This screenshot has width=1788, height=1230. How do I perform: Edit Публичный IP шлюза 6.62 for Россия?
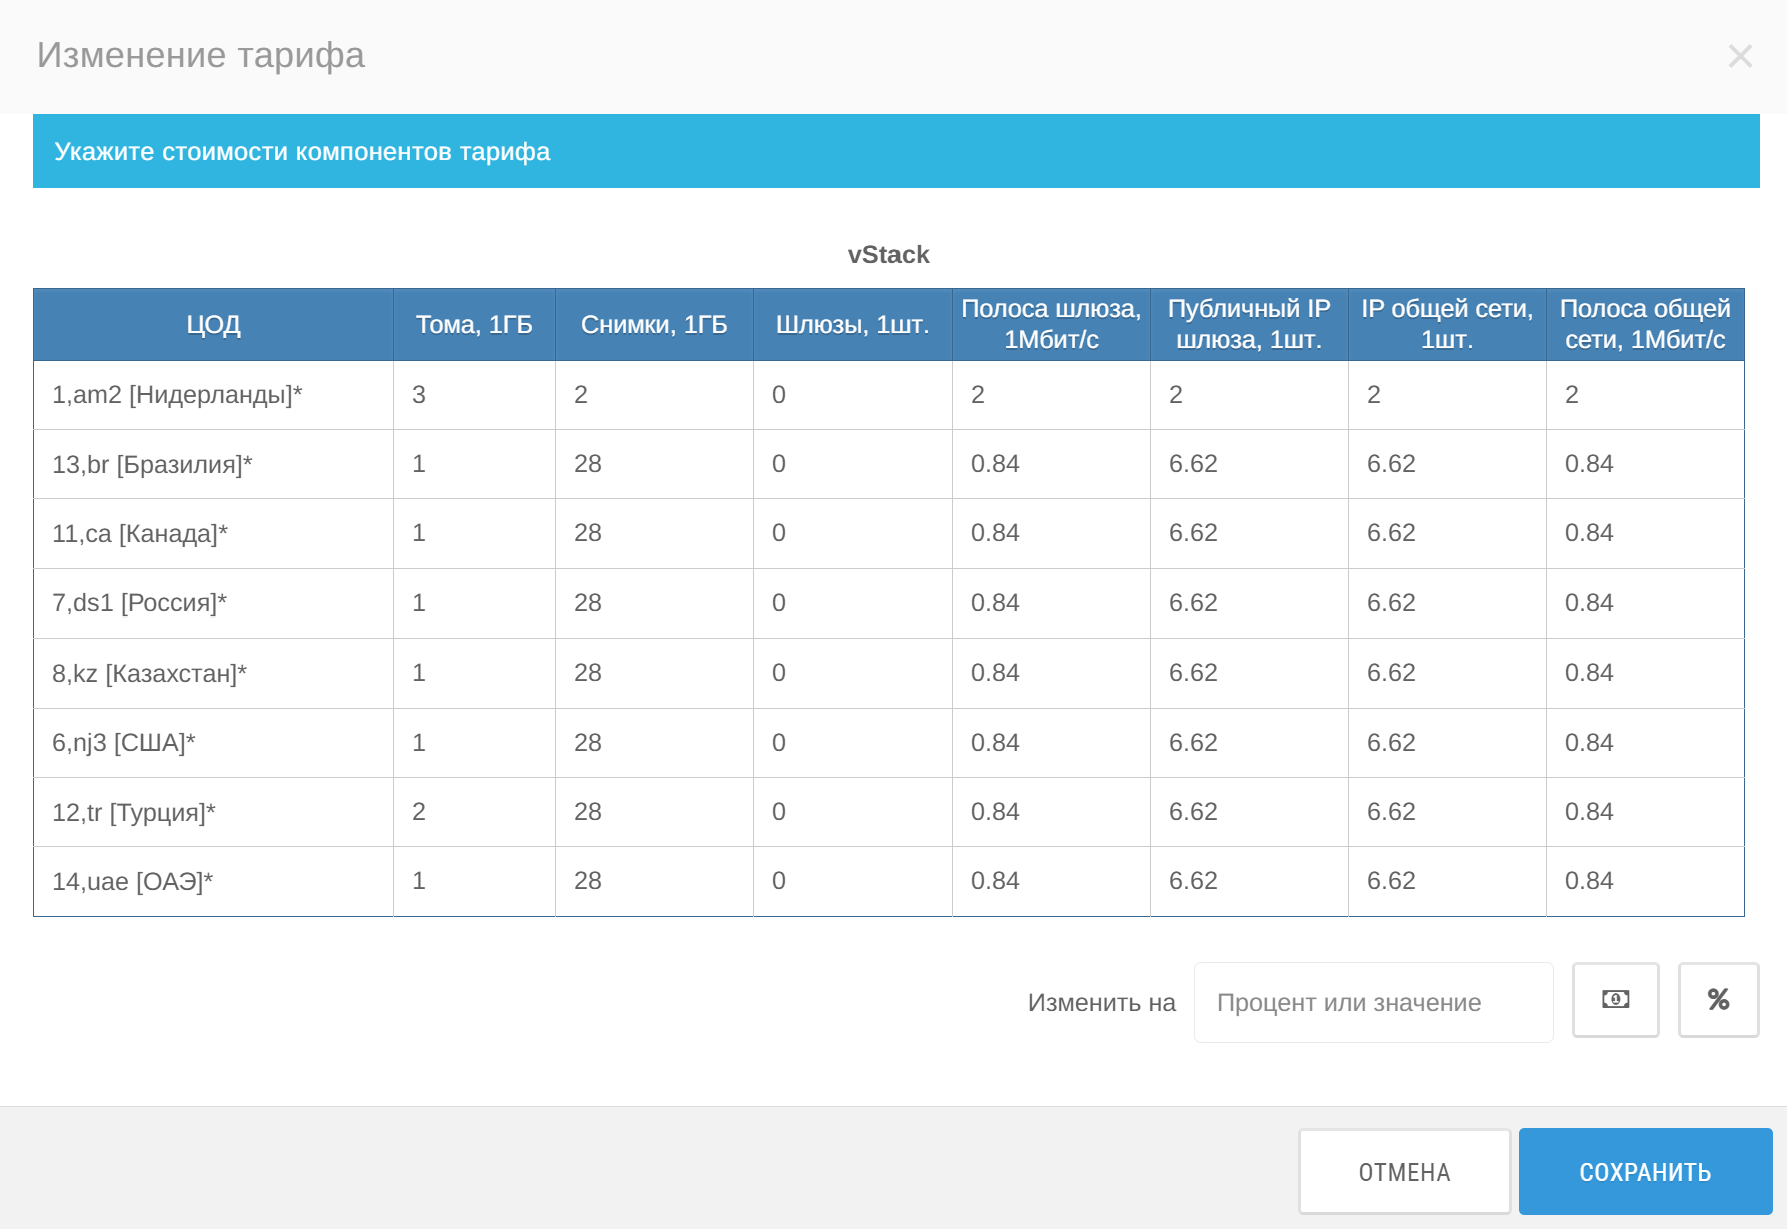pyautogui.click(x=1249, y=603)
